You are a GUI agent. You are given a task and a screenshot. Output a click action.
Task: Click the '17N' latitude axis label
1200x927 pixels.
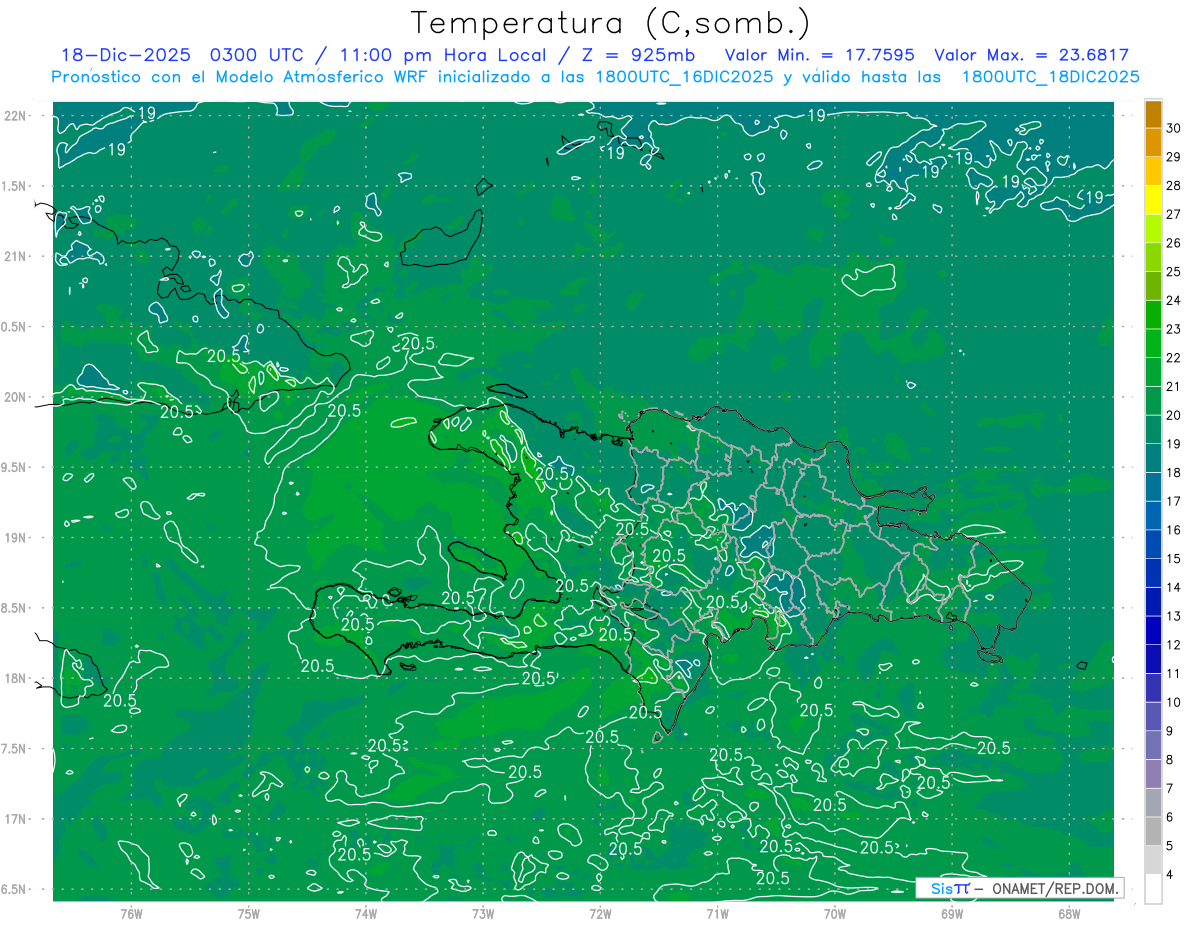tap(15, 819)
